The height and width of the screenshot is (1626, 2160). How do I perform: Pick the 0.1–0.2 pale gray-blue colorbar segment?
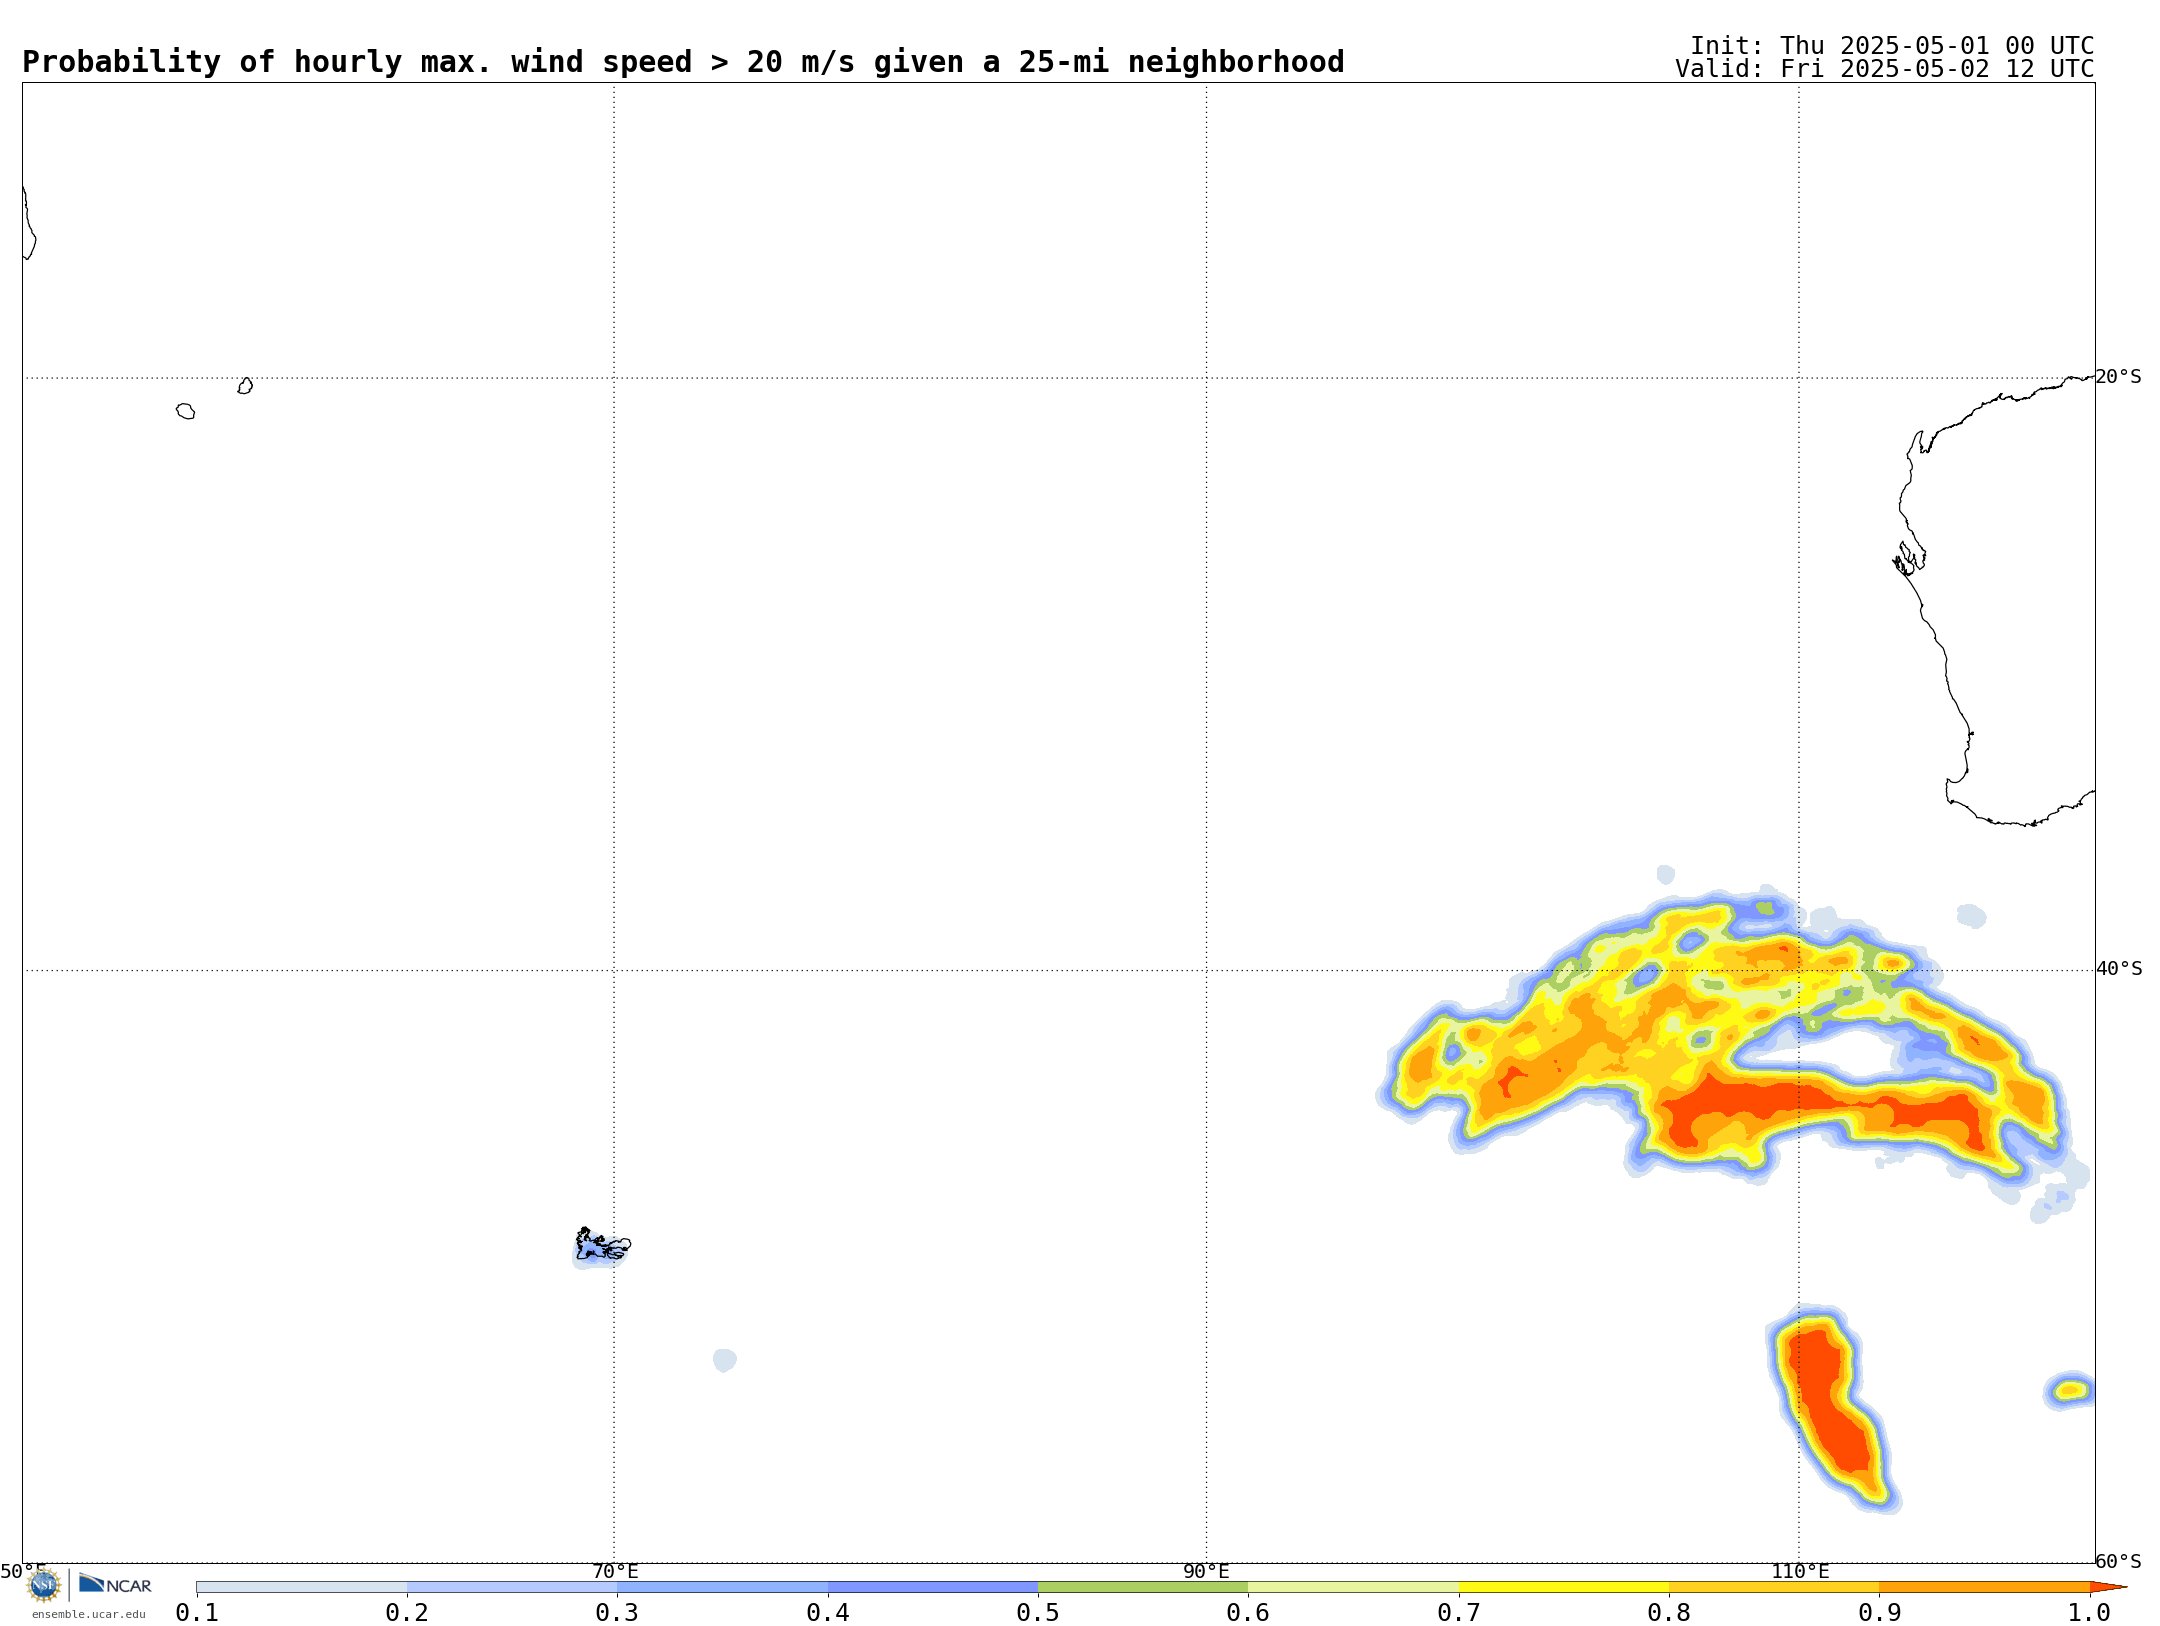(302, 1587)
